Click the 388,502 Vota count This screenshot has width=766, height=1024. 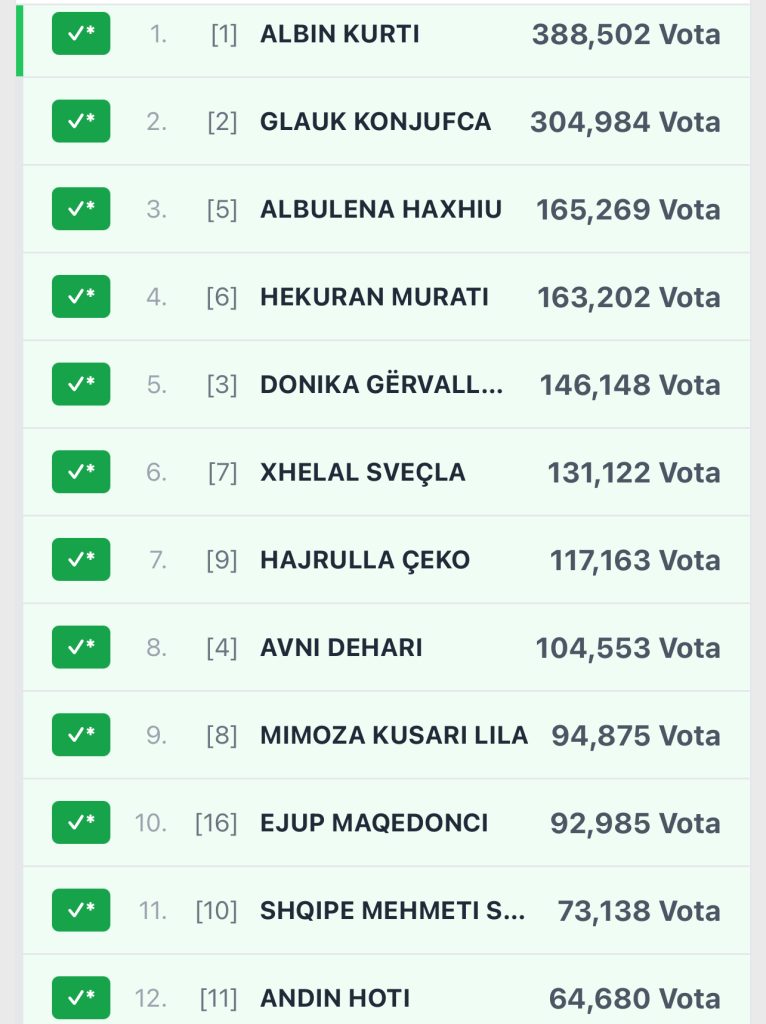[625, 34]
